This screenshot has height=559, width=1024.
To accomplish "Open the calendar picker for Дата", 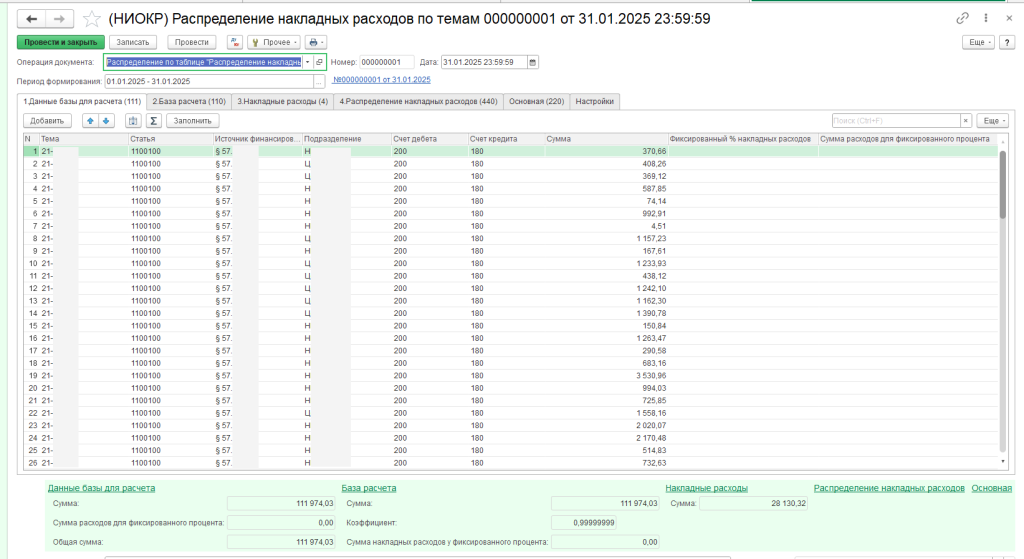I will click(532, 62).
